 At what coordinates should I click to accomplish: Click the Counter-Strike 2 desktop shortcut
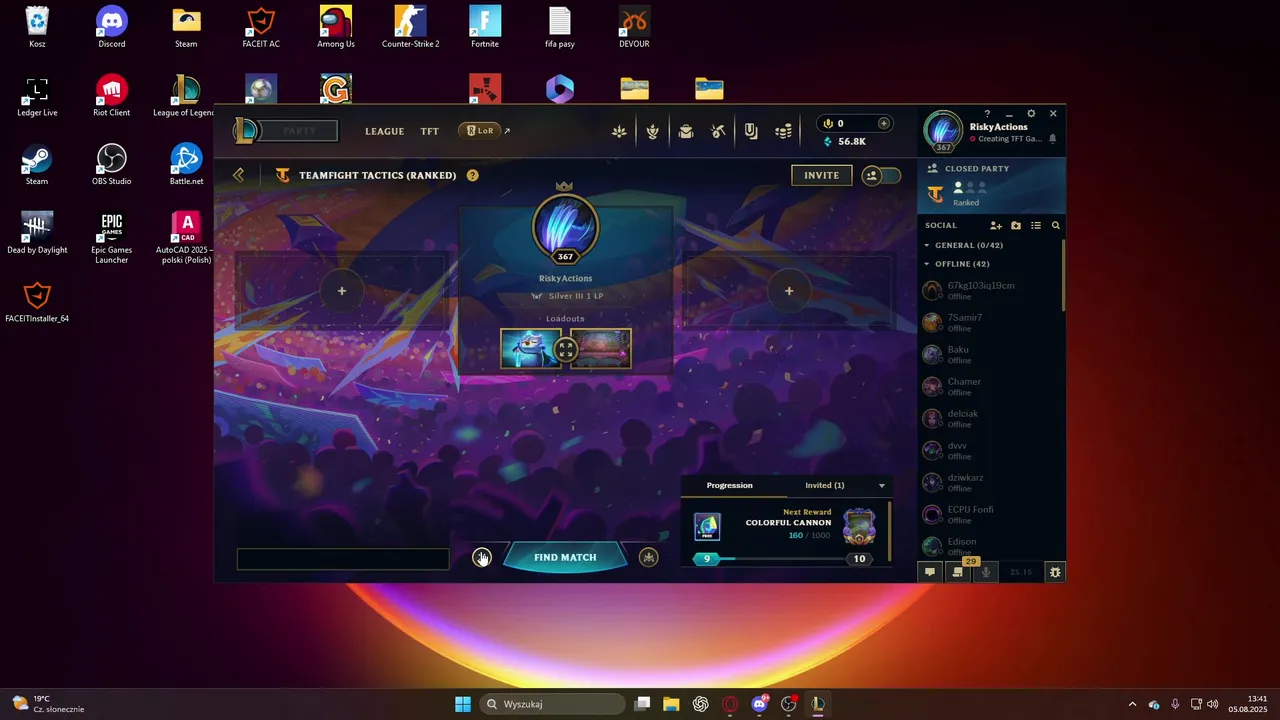click(x=410, y=28)
